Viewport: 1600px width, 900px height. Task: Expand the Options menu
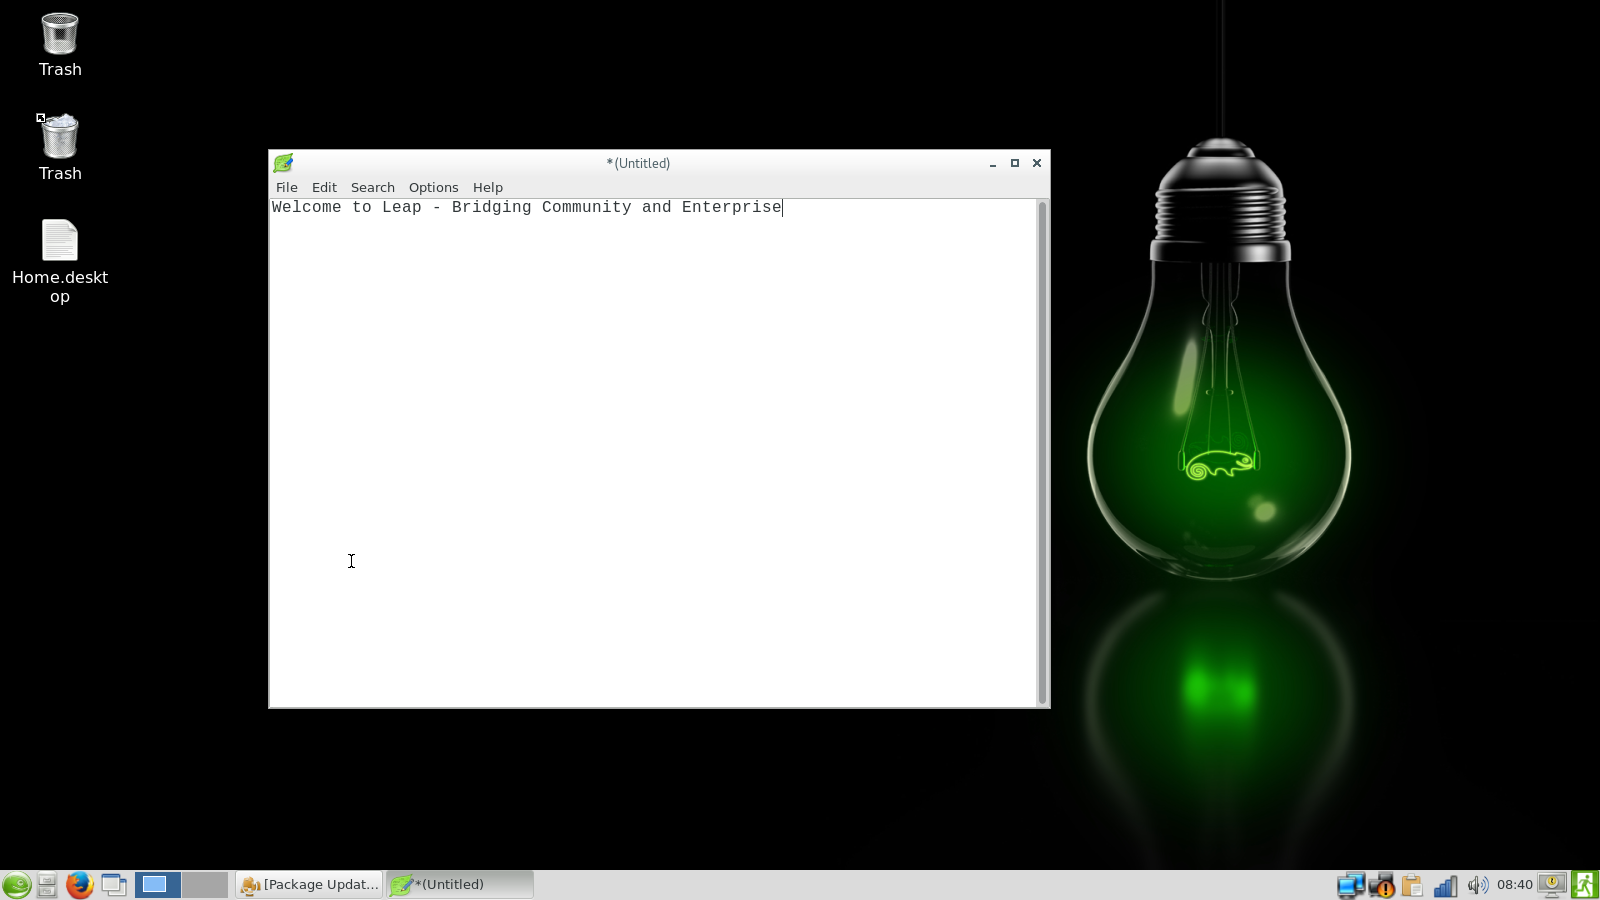(x=433, y=187)
